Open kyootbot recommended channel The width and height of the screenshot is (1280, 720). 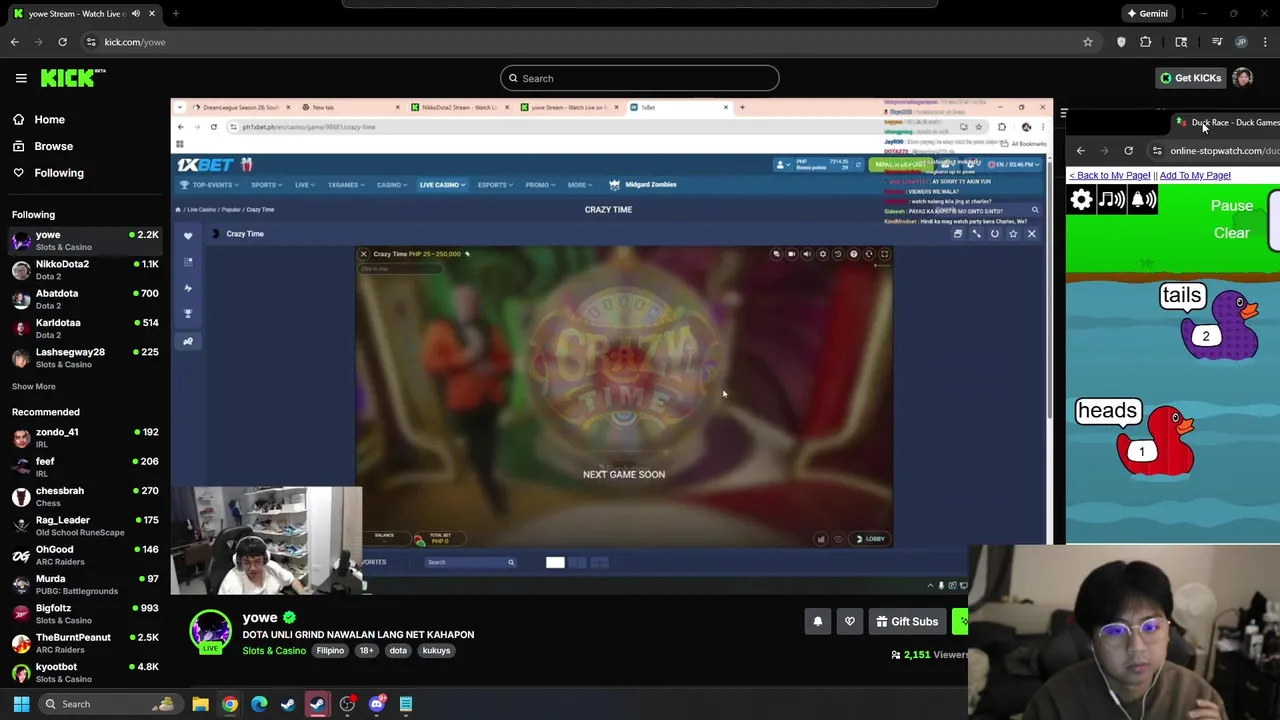coord(85,672)
